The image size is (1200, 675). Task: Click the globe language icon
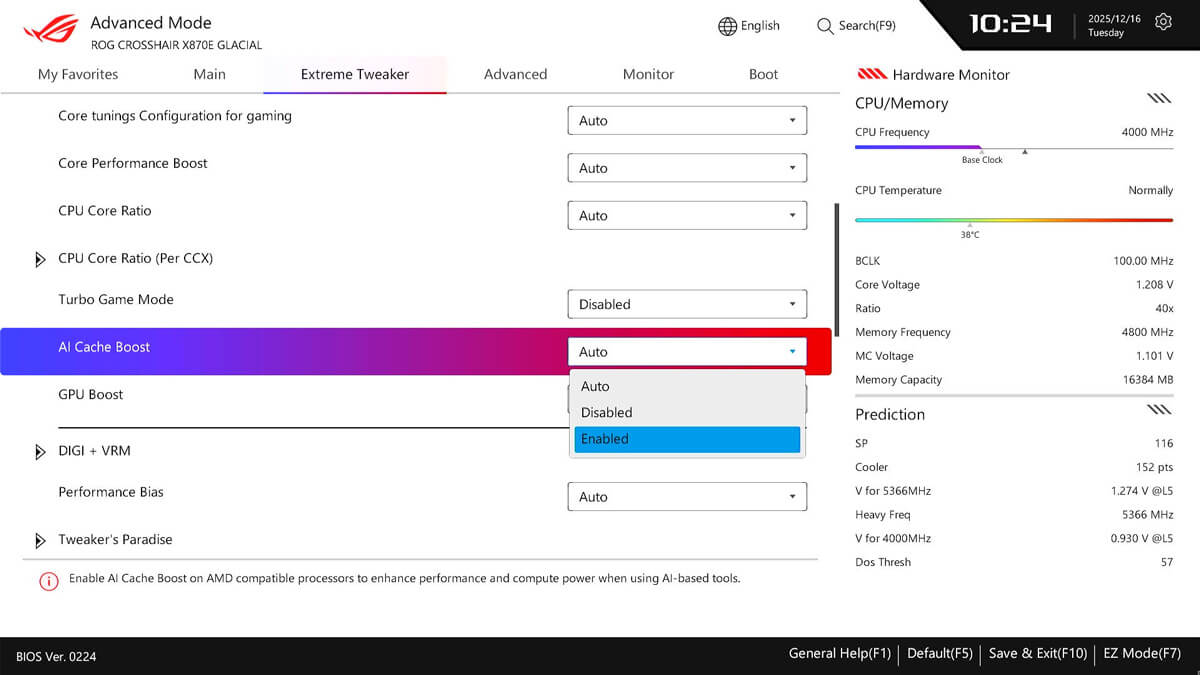click(x=727, y=26)
